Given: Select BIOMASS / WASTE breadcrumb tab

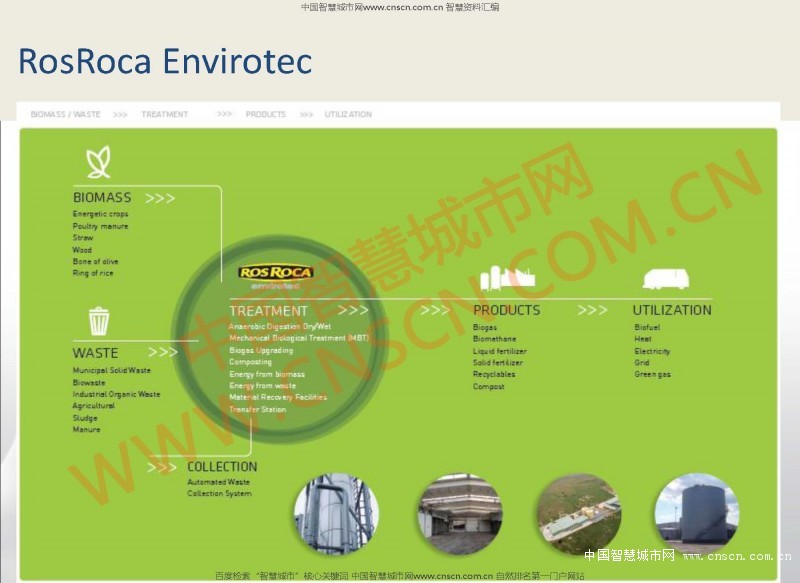Looking at the screenshot, I should [x=65, y=114].
